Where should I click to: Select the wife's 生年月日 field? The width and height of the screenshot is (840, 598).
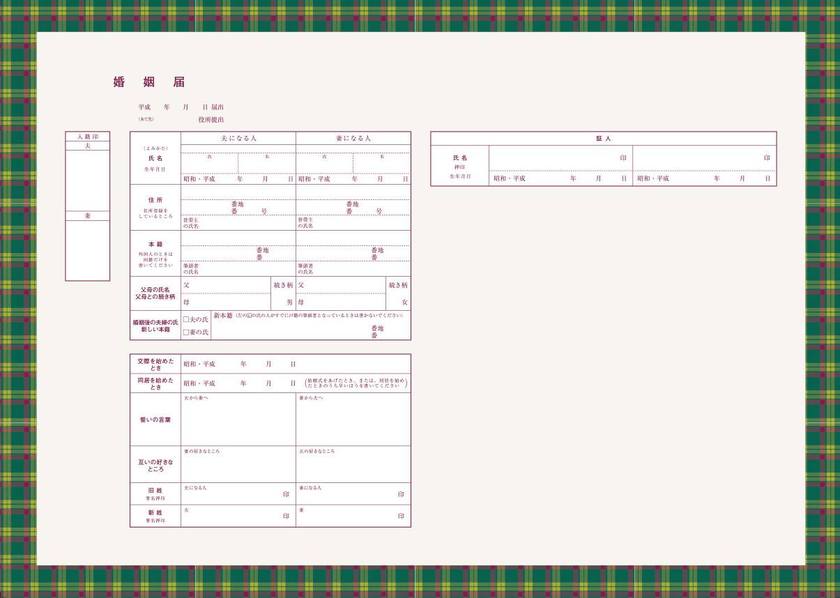[355, 180]
